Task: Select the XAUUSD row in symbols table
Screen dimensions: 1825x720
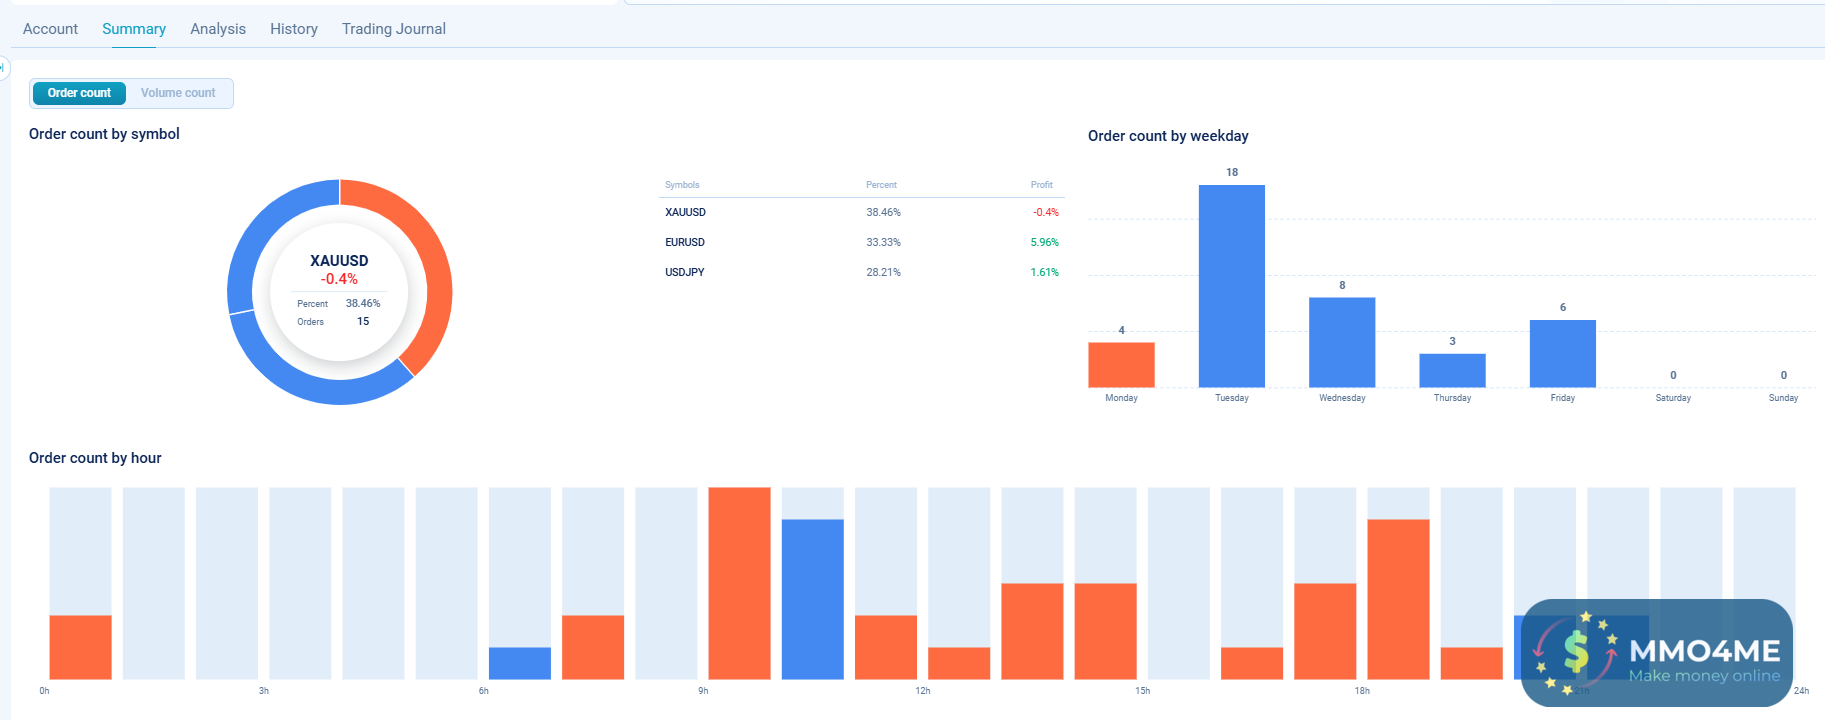Action: point(686,212)
